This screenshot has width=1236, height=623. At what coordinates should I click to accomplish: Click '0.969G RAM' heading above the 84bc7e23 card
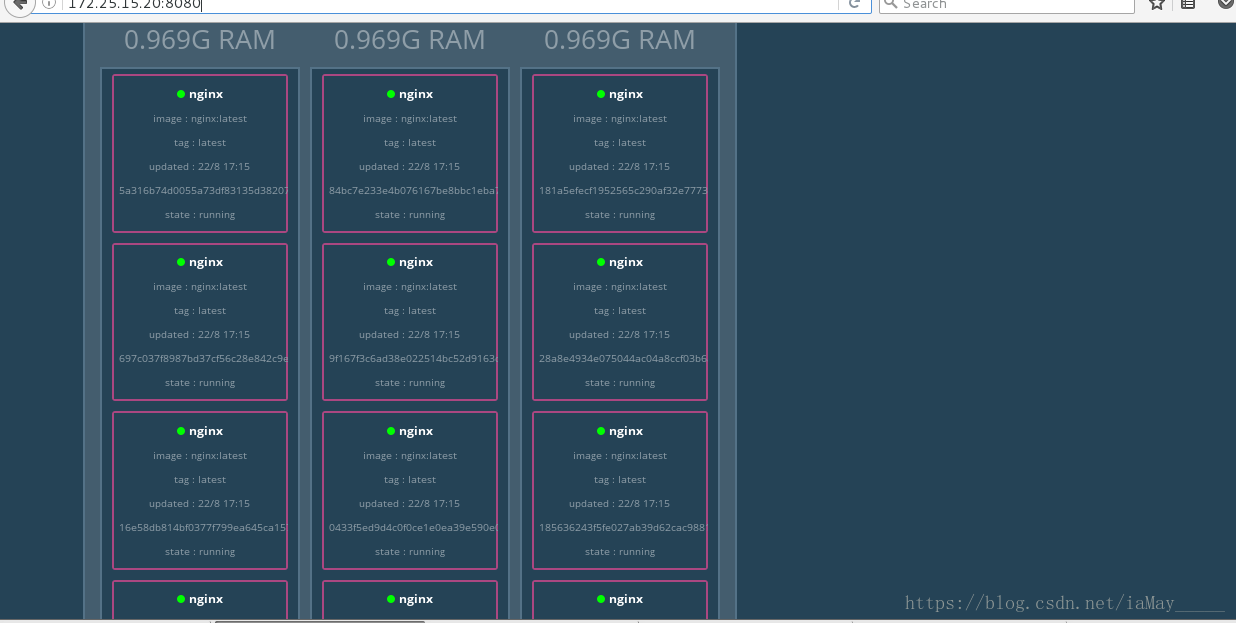[x=410, y=40]
